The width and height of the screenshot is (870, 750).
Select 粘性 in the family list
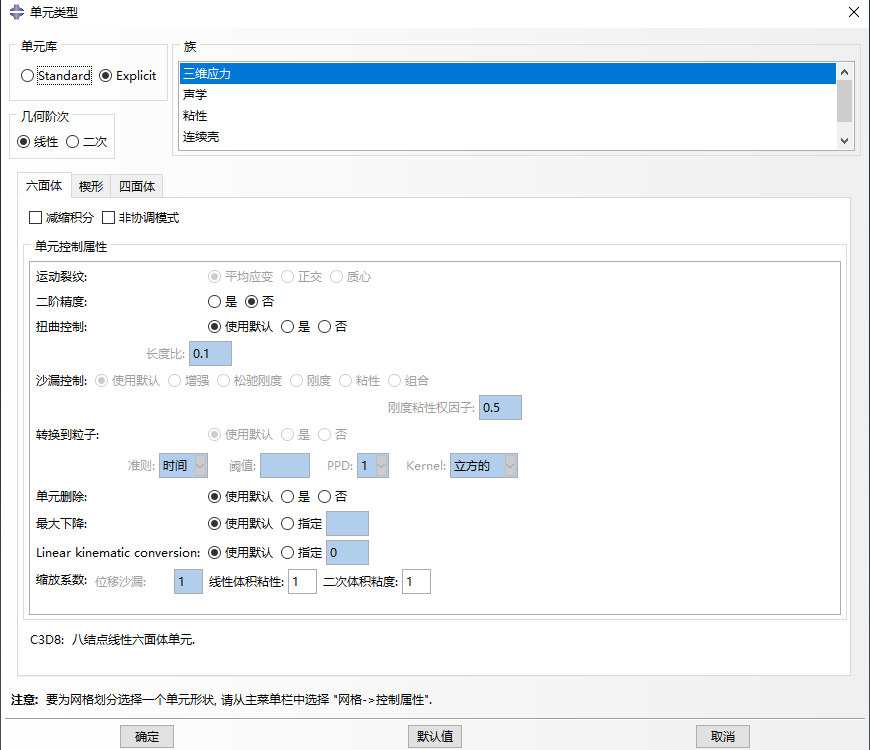pos(507,116)
